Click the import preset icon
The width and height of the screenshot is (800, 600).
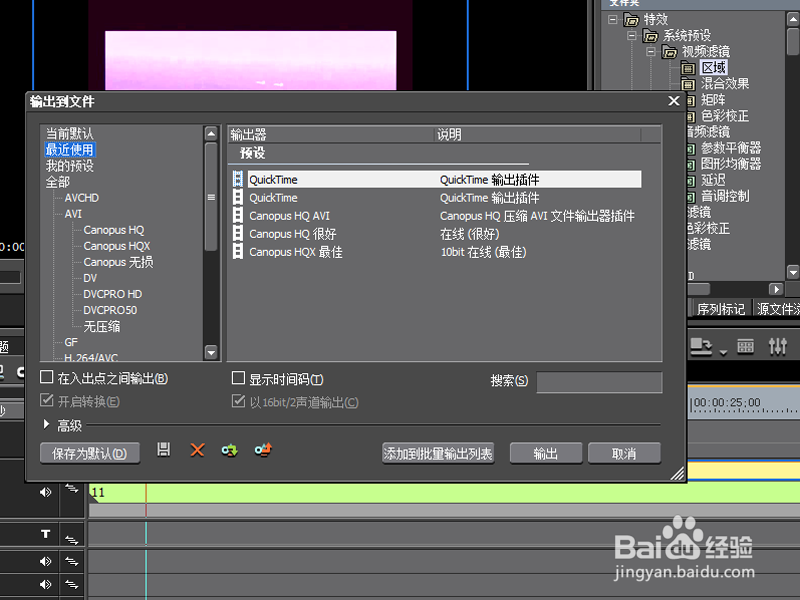click(x=230, y=450)
